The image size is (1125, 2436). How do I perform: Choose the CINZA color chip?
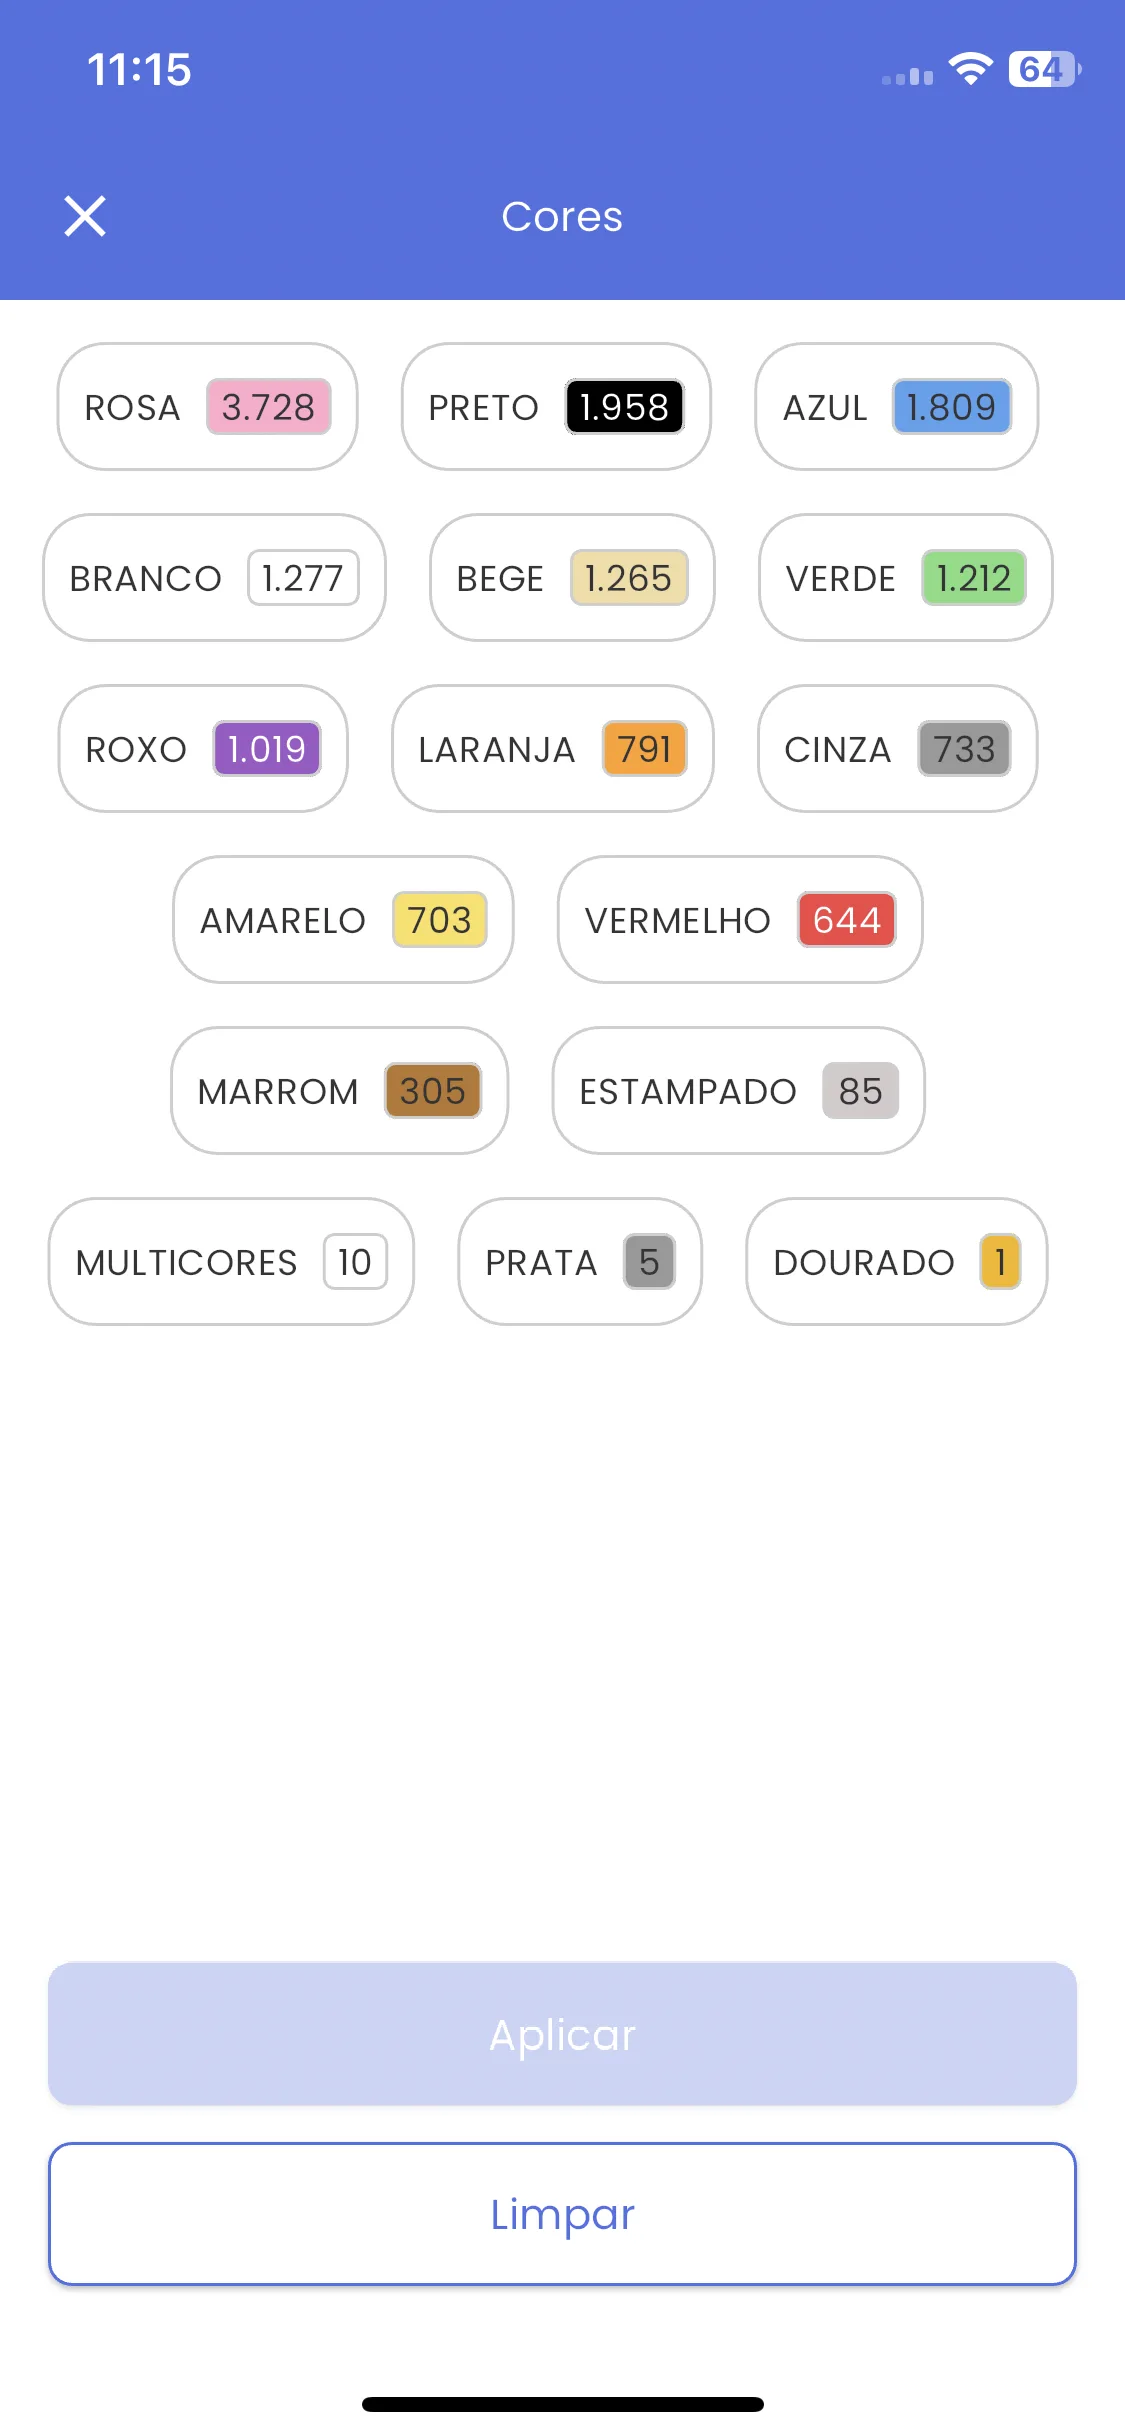coord(897,749)
